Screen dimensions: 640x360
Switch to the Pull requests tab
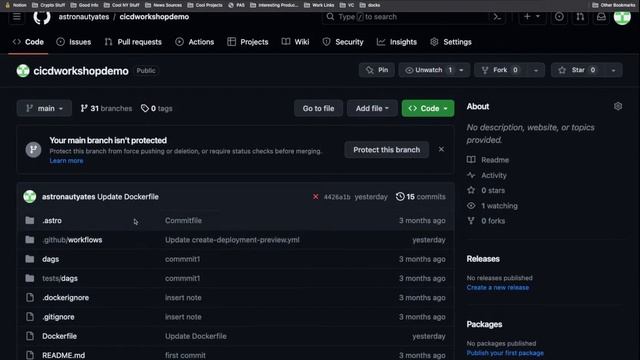tap(133, 42)
